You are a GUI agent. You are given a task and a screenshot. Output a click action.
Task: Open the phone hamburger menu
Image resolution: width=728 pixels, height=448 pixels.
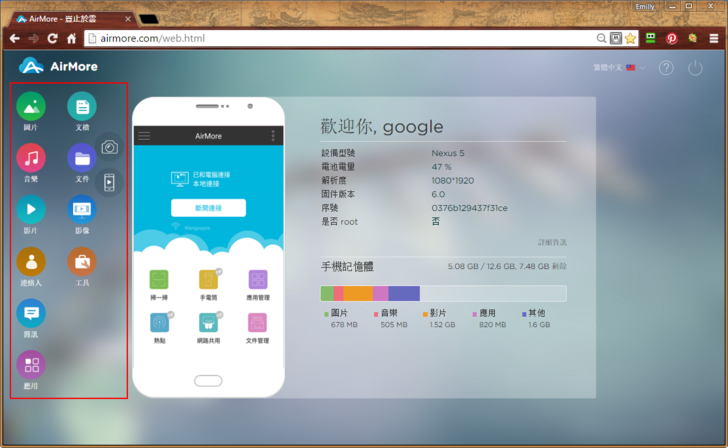tap(144, 136)
